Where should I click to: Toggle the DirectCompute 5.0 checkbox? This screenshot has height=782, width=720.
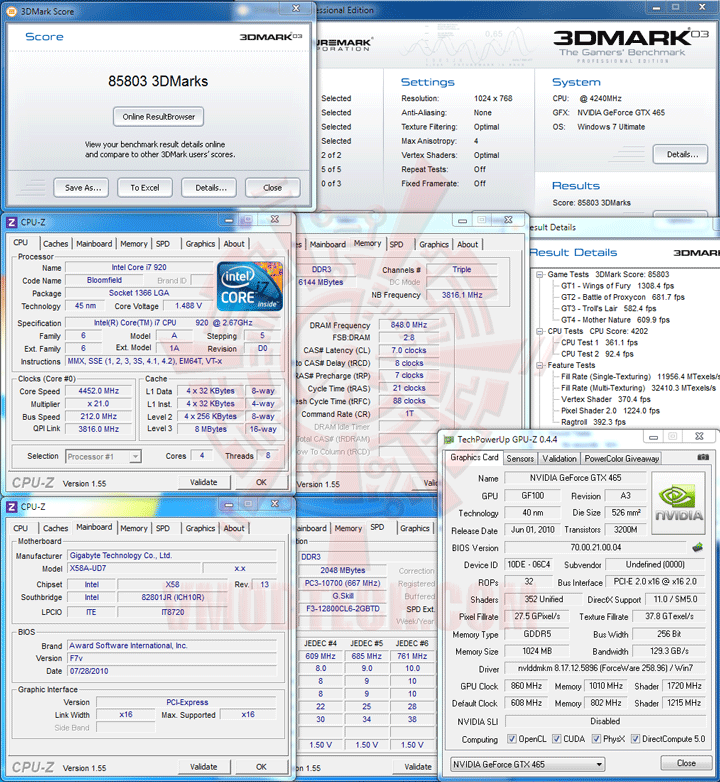click(635, 739)
